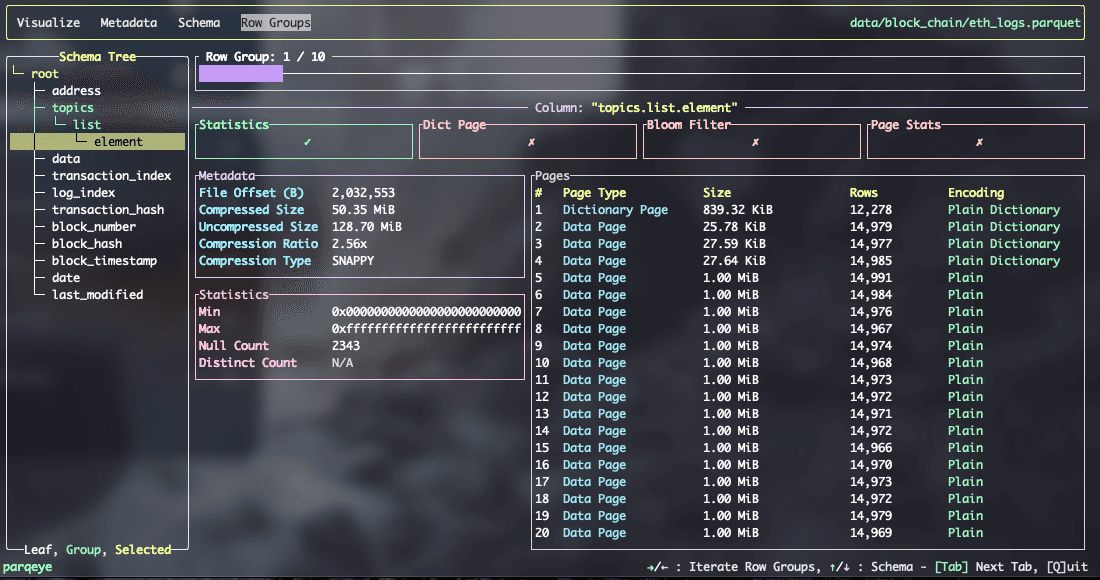Click the 25.78 KiB size cell
This screenshot has width=1100, height=580.
735,227
